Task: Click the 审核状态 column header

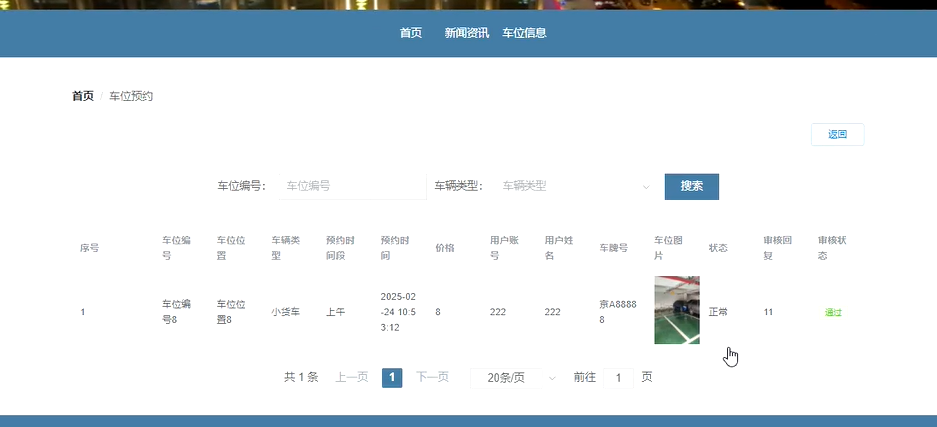Action: point(833,248)
